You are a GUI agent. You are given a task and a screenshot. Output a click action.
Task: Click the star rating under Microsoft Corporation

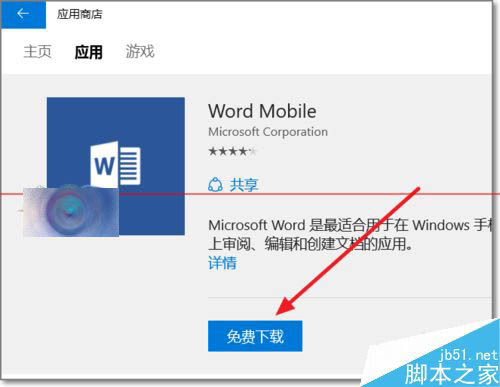tap(232, 152)
